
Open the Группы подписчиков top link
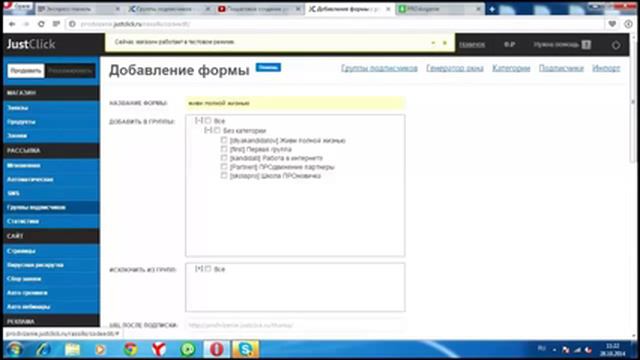tap(379, 68)
